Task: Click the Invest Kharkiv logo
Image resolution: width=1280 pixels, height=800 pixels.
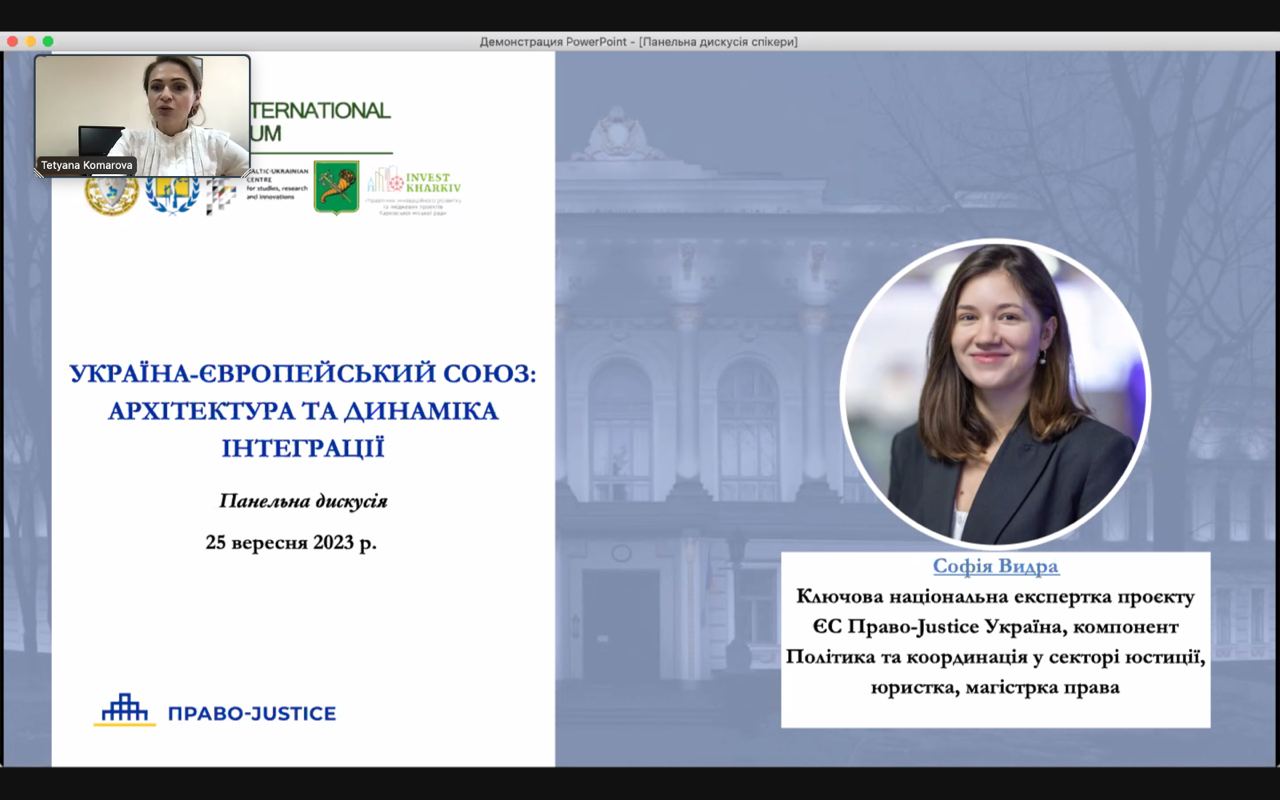Action: pyautogui.click(x=414, y=190)
